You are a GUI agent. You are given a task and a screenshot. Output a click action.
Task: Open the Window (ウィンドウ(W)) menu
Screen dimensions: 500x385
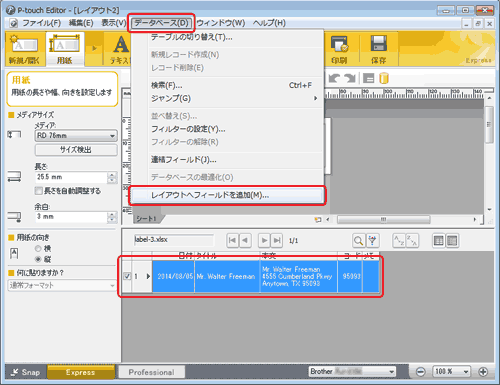(221, 23)
